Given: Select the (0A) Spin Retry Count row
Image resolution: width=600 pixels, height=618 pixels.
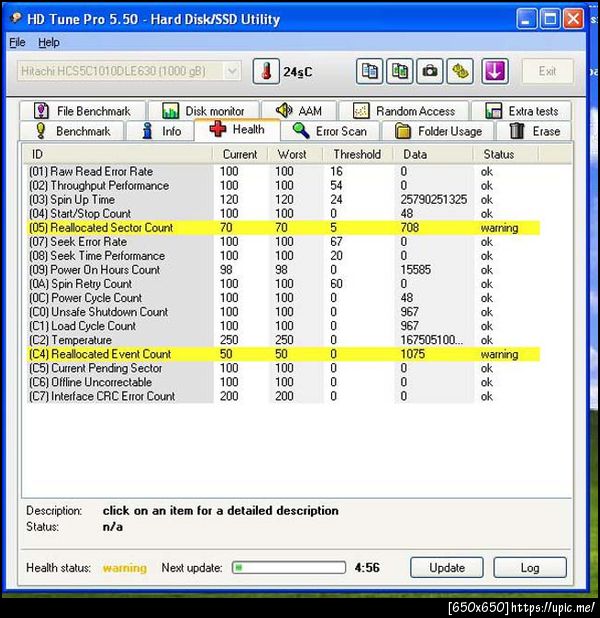Looking at the screenshot, I should point(283,284).
